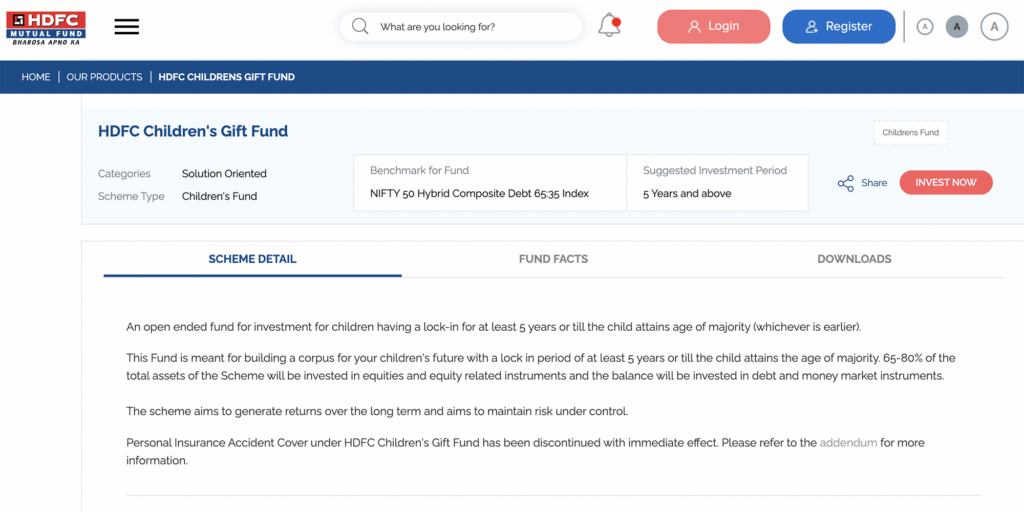Open the addendum link

[x=848, y=443]
